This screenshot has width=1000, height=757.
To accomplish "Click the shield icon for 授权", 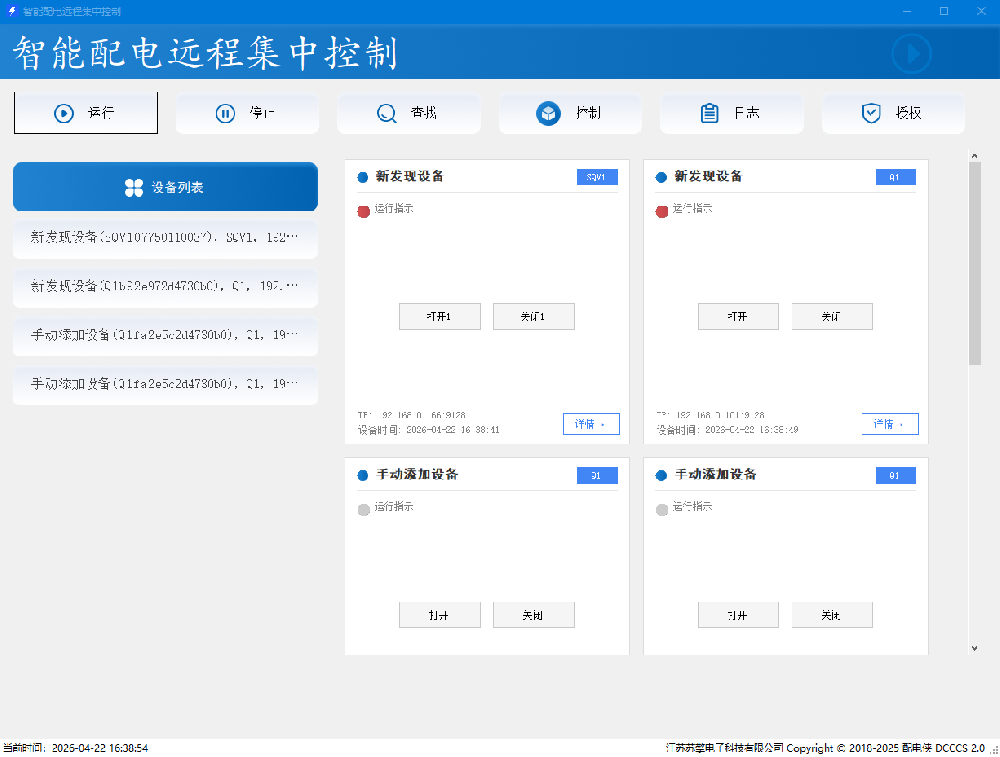I will point(870,113).
